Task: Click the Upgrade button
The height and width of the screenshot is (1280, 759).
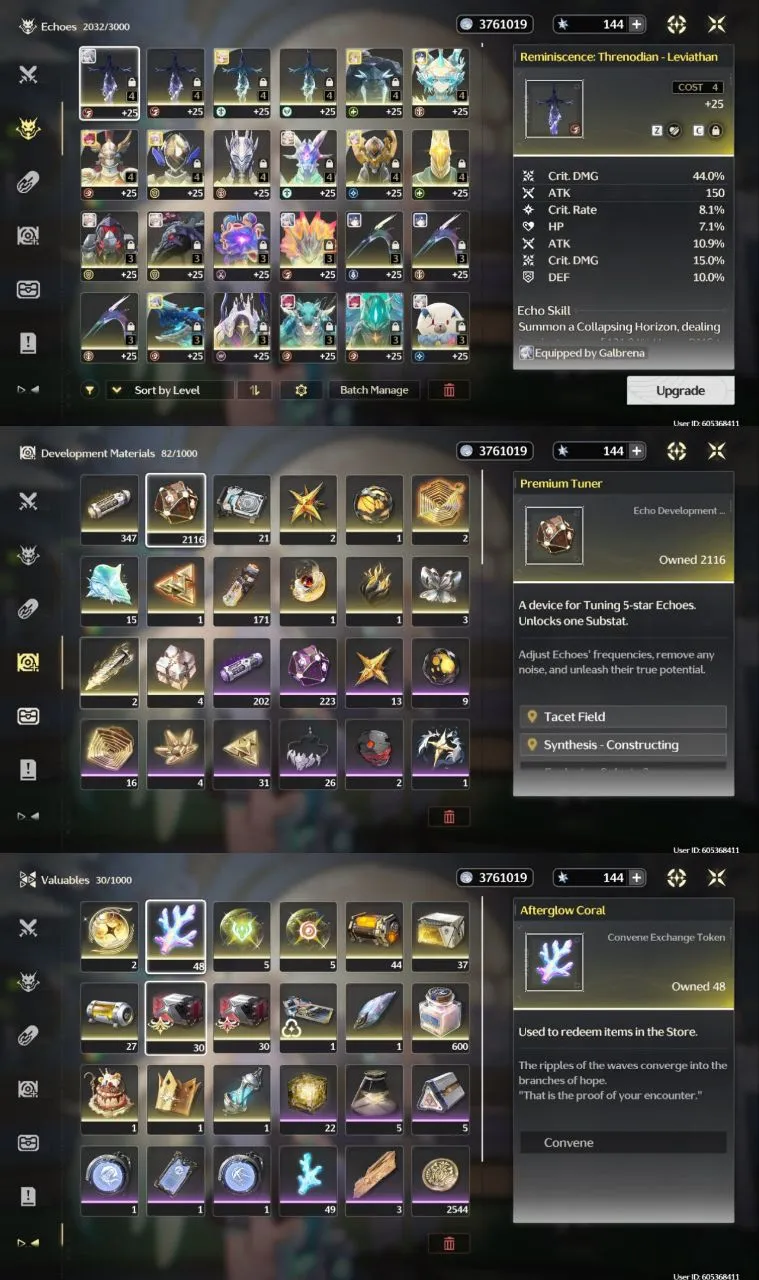Action: pos(681,390)
